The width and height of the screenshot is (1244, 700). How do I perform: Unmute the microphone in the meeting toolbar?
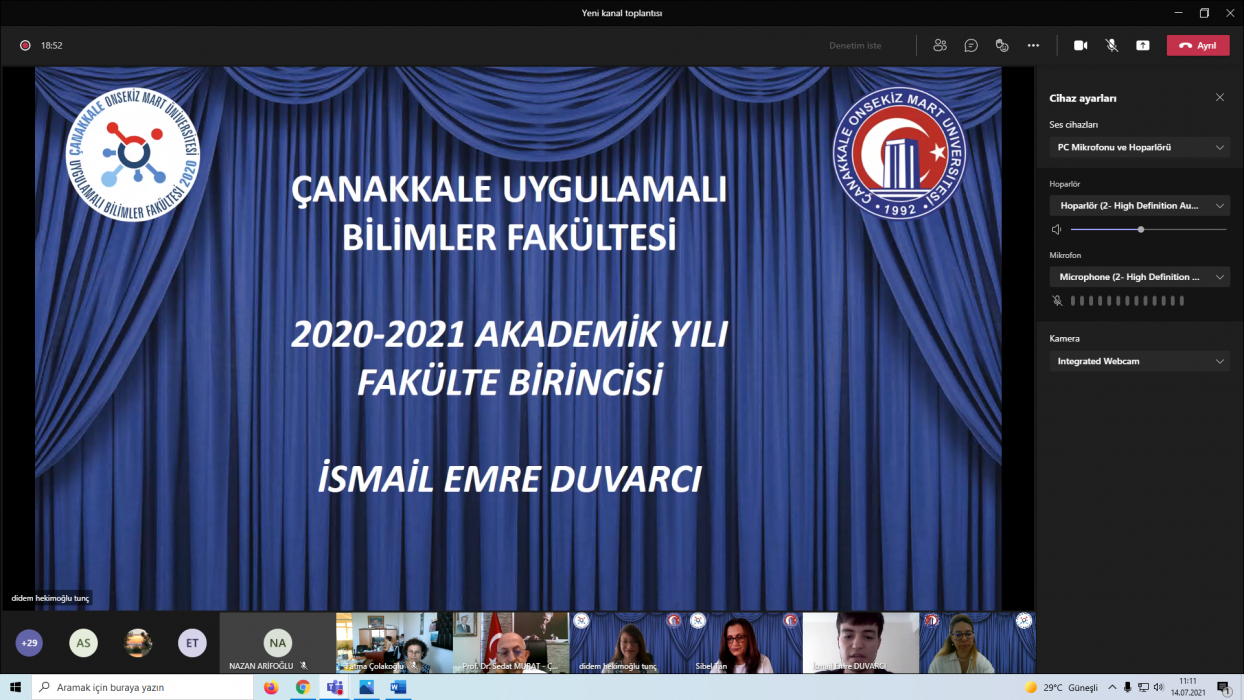(x=1111, y=45)
